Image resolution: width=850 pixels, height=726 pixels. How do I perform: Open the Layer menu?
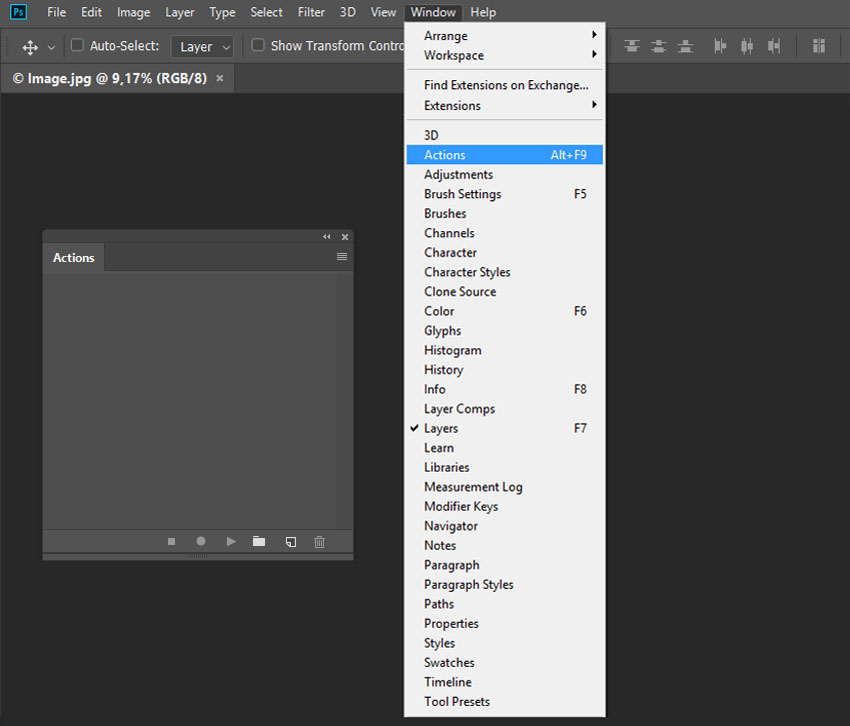coord(179,12)
